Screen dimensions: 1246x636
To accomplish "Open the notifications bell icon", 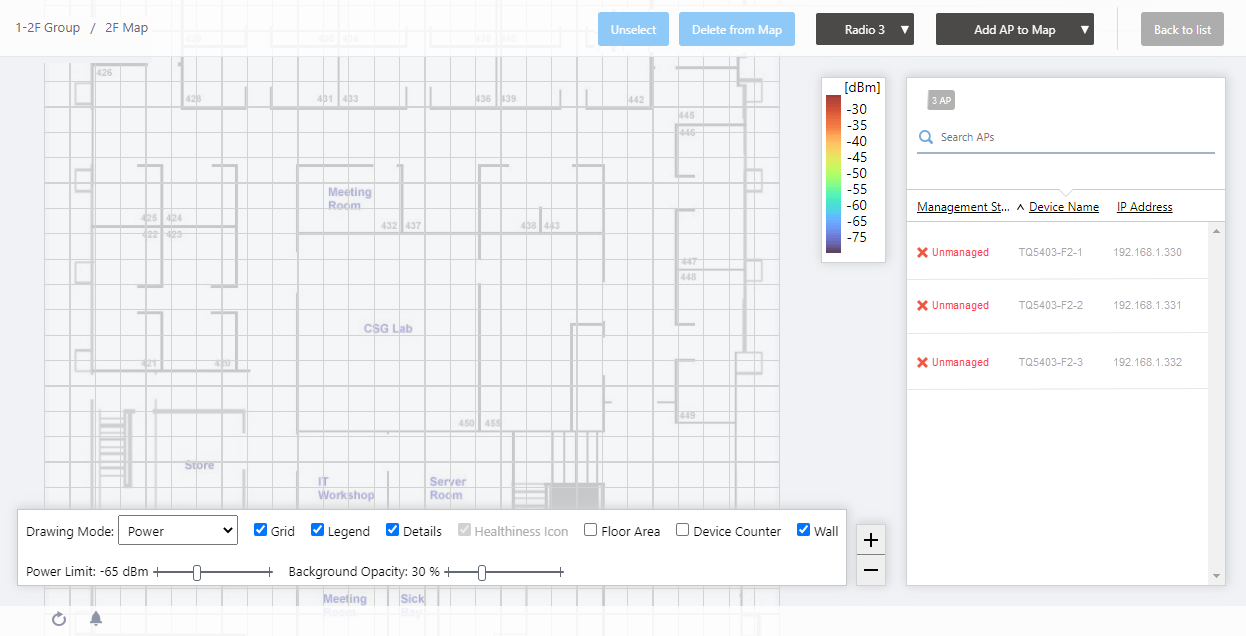I will (x=96, y=619).
